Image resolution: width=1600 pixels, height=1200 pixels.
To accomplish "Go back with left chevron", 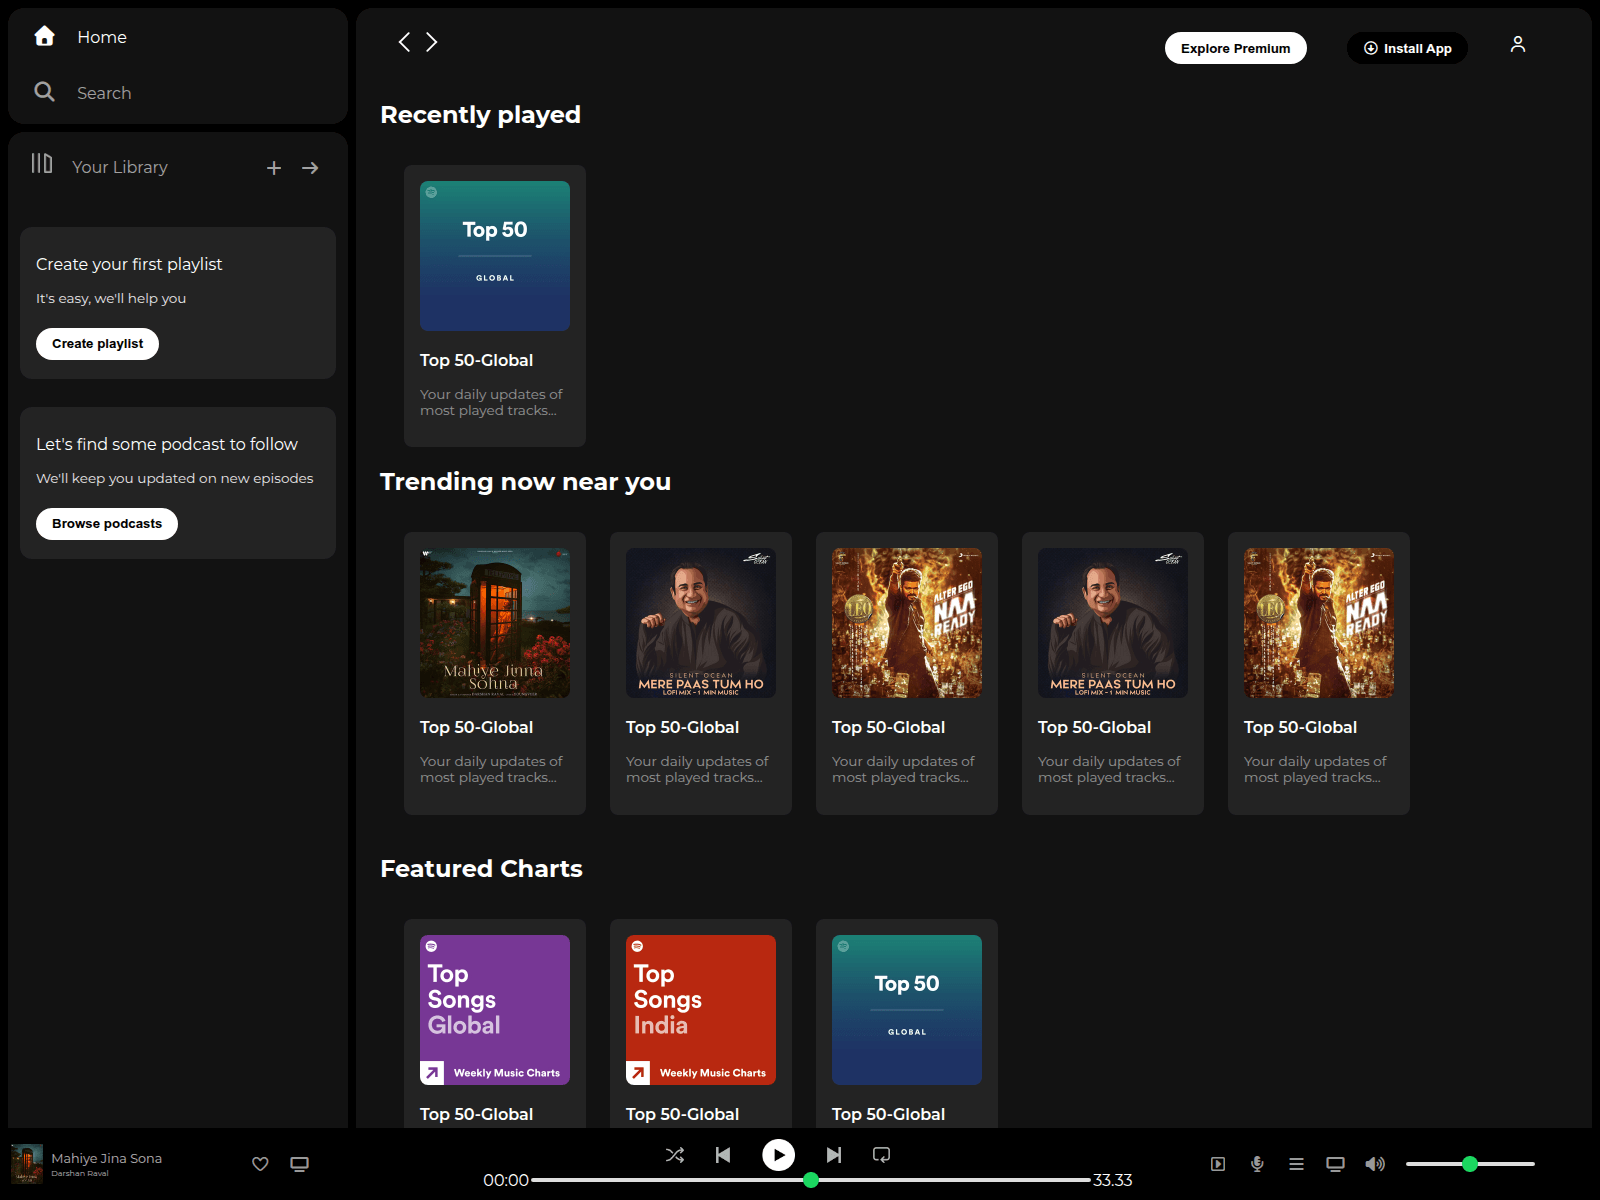I will (x=404, y=42).
